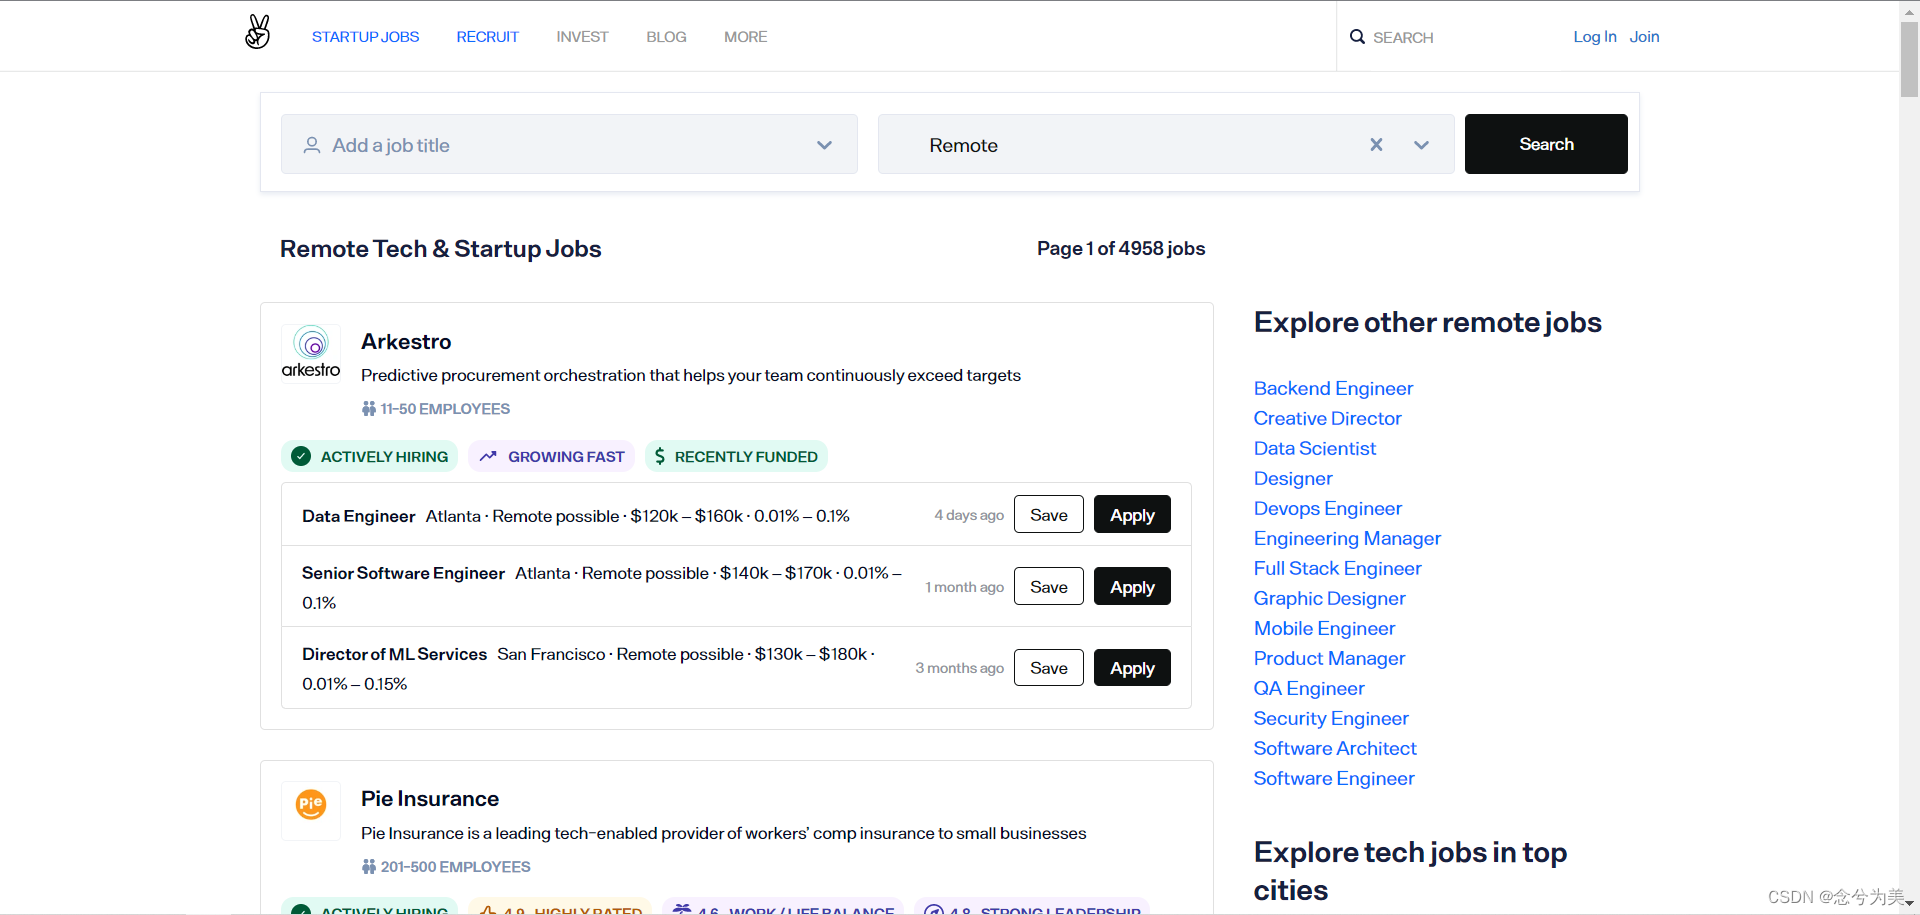
Task: Open the Creative Director link
Action: tap(1327, 418)
